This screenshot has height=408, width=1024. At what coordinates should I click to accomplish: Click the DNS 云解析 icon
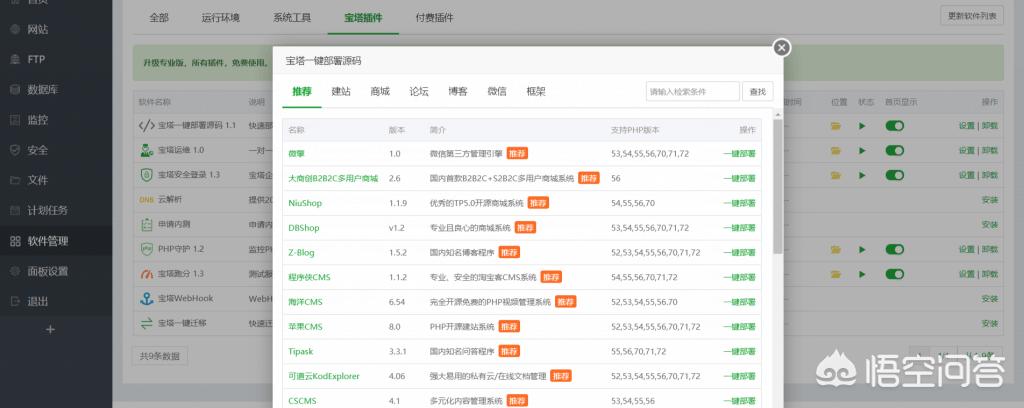point(146,200)
